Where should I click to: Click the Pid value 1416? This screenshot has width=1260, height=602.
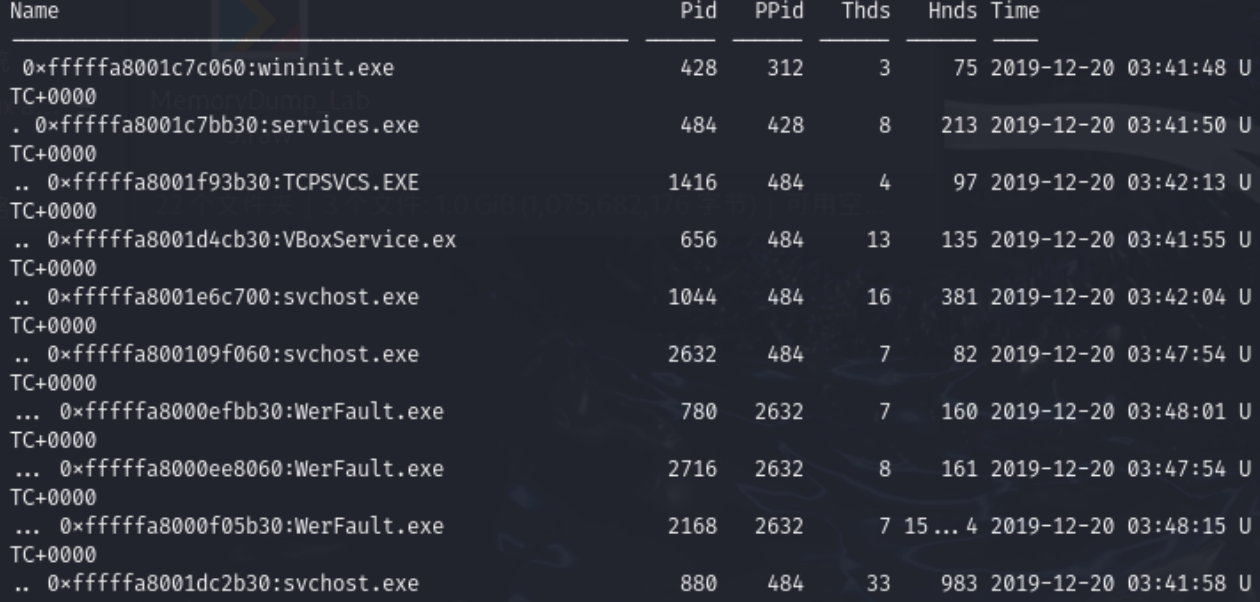click(x=692, y=183)
